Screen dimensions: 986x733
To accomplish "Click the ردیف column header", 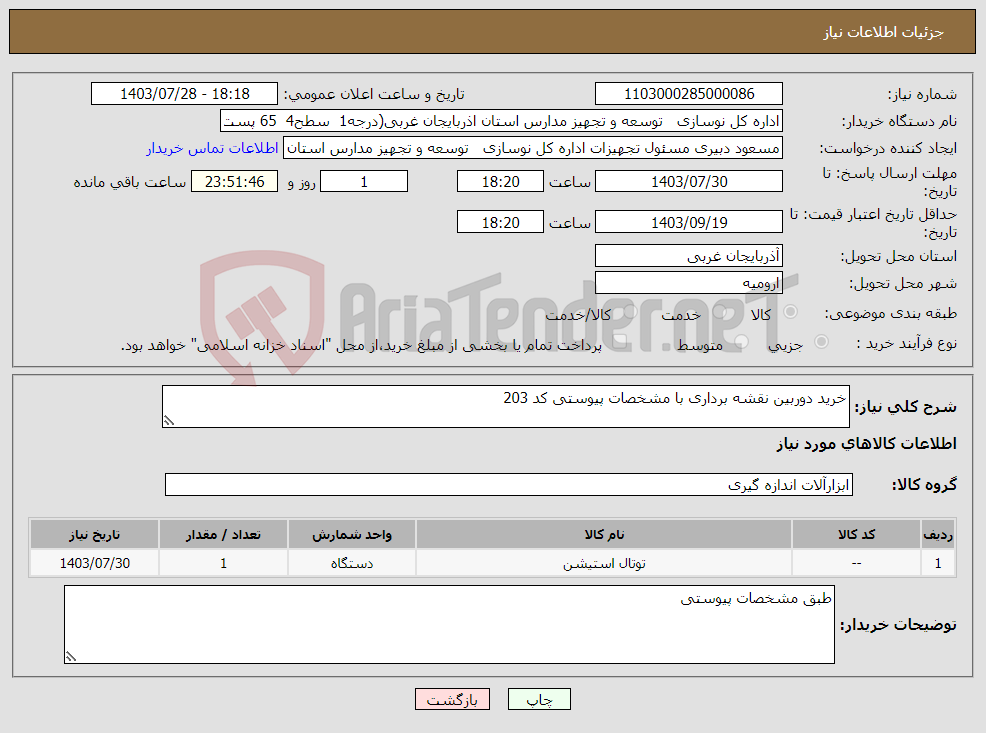I will pos(938,534).
